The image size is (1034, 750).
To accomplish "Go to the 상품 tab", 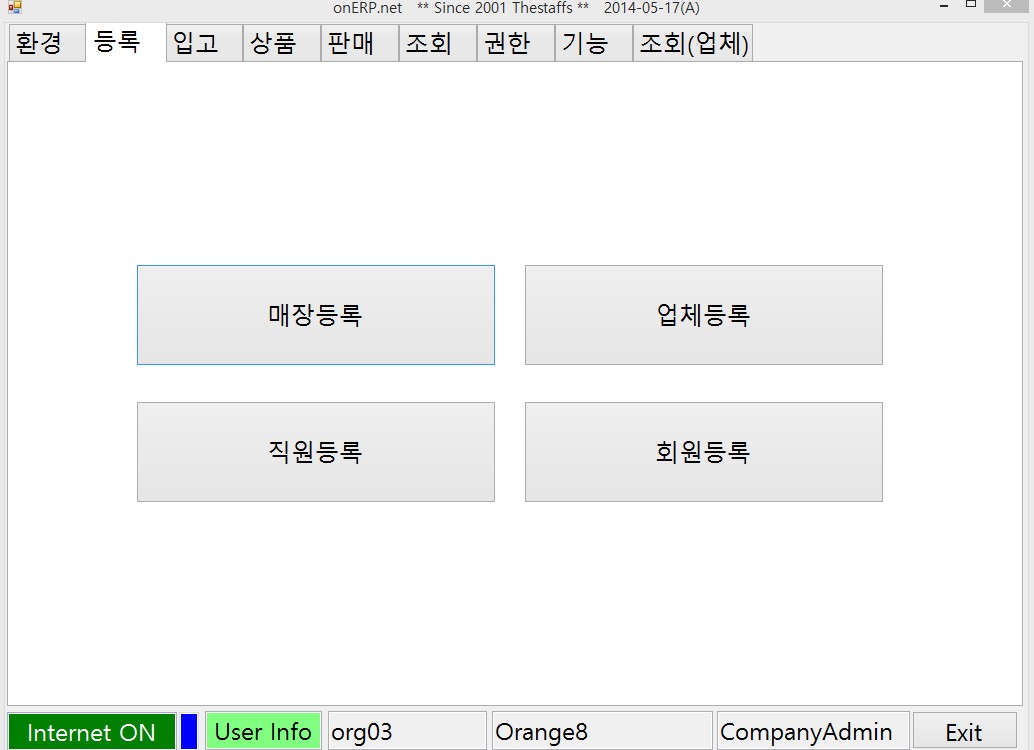I will point(282,44).
